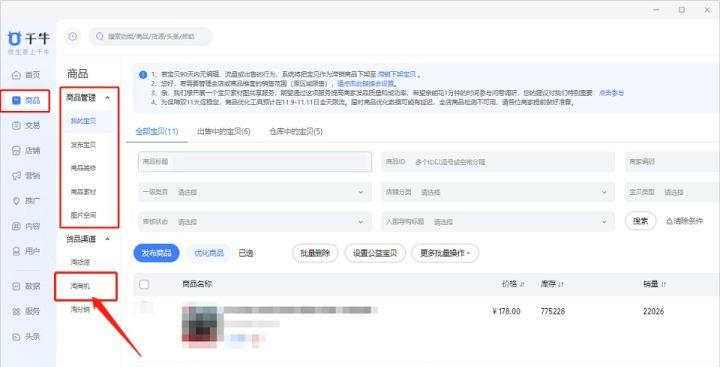Click the 22026 sales value
The width and height of the screenshot is (720, 367).
pyautogui.click(x=653, y=311)
